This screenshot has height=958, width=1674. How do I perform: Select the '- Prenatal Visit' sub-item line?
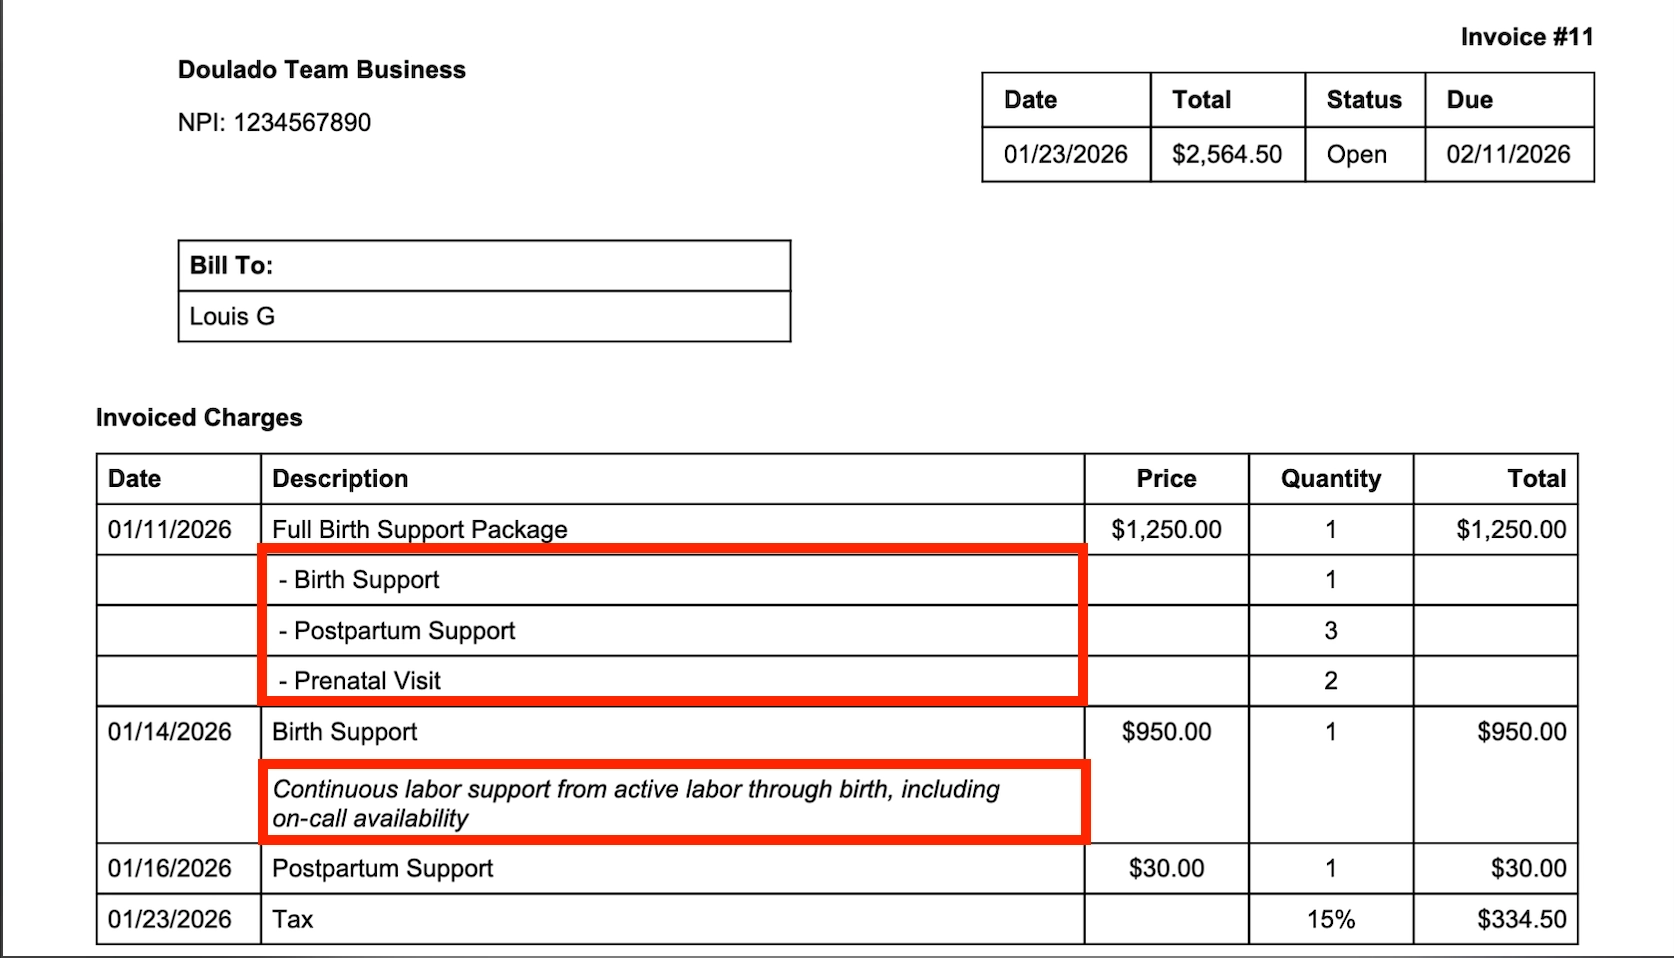360,681
